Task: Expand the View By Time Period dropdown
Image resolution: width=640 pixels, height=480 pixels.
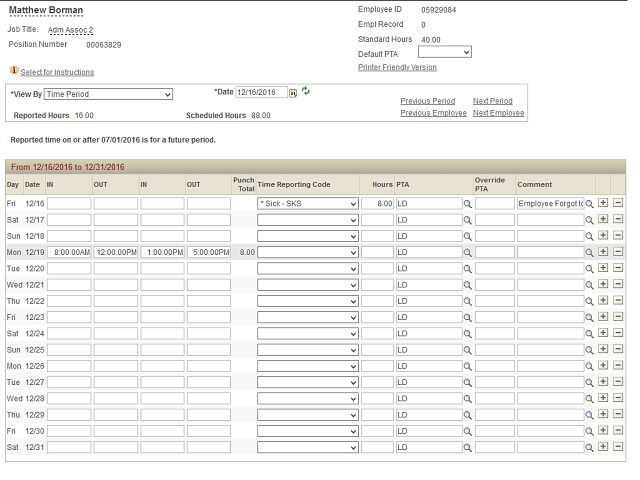Action: pos(109,94)
